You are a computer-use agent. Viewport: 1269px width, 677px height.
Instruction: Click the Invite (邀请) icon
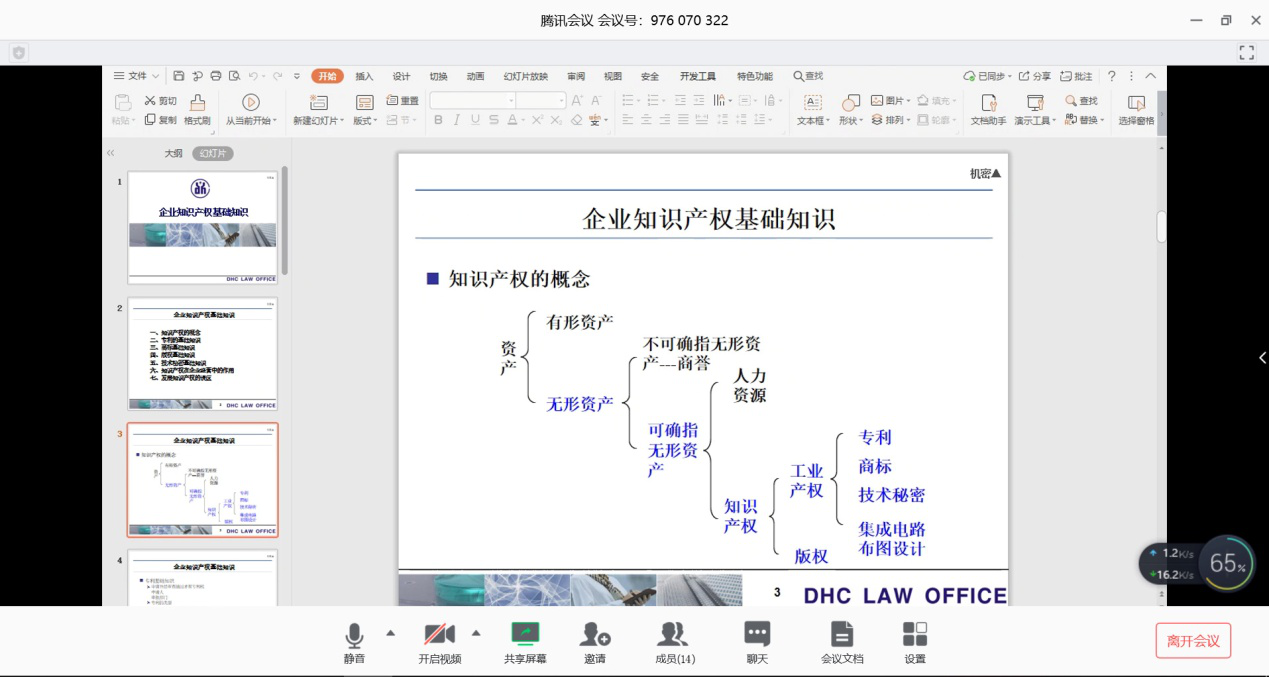point(595,642)
